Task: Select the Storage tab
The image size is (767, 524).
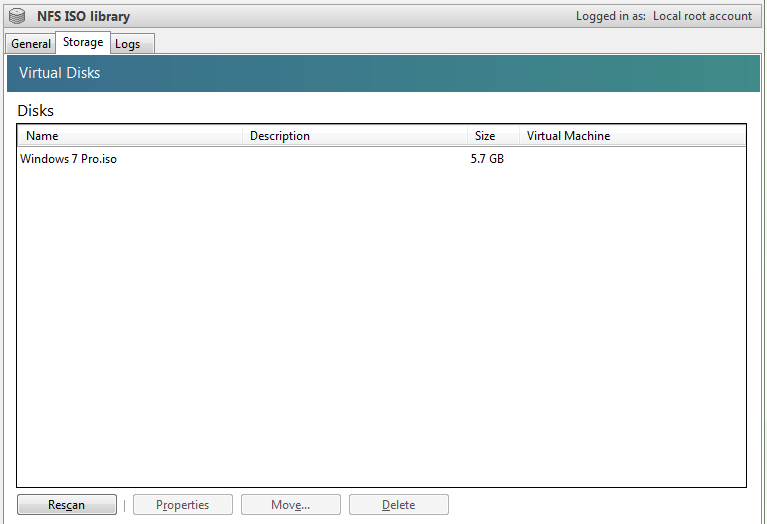Action: tap(83, 42)
